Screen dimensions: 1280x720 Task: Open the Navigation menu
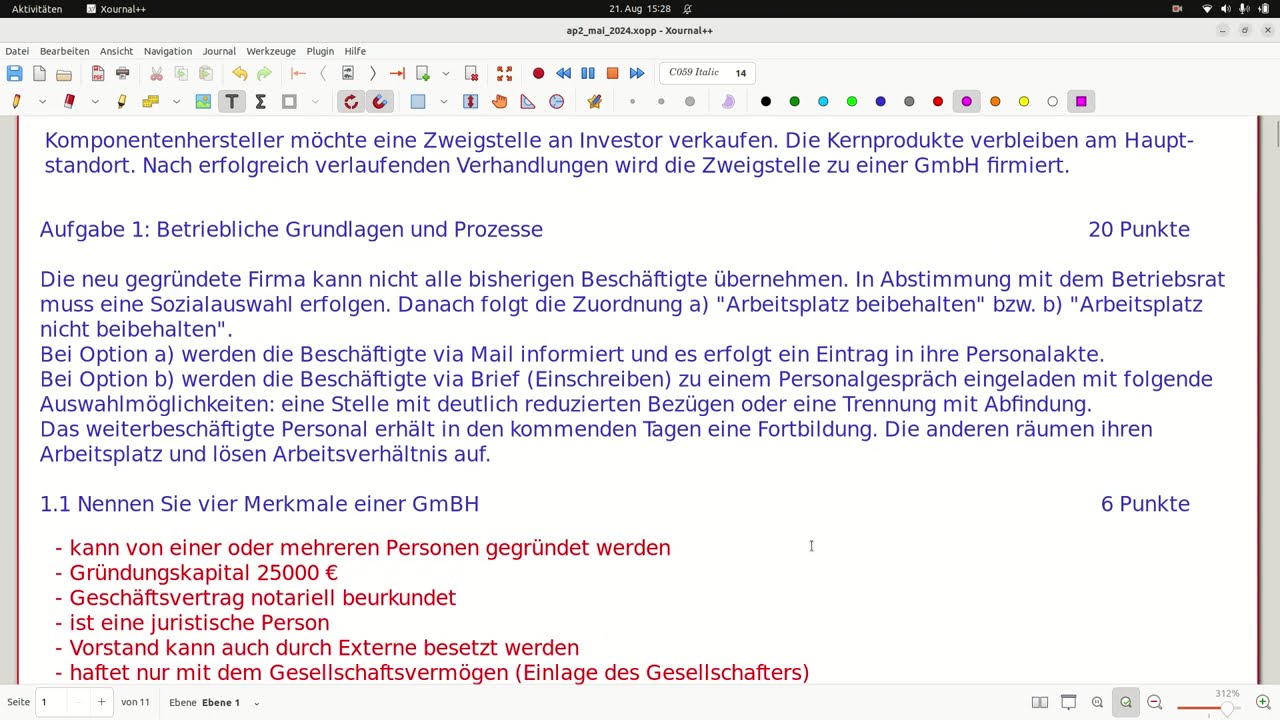point(167,51)
